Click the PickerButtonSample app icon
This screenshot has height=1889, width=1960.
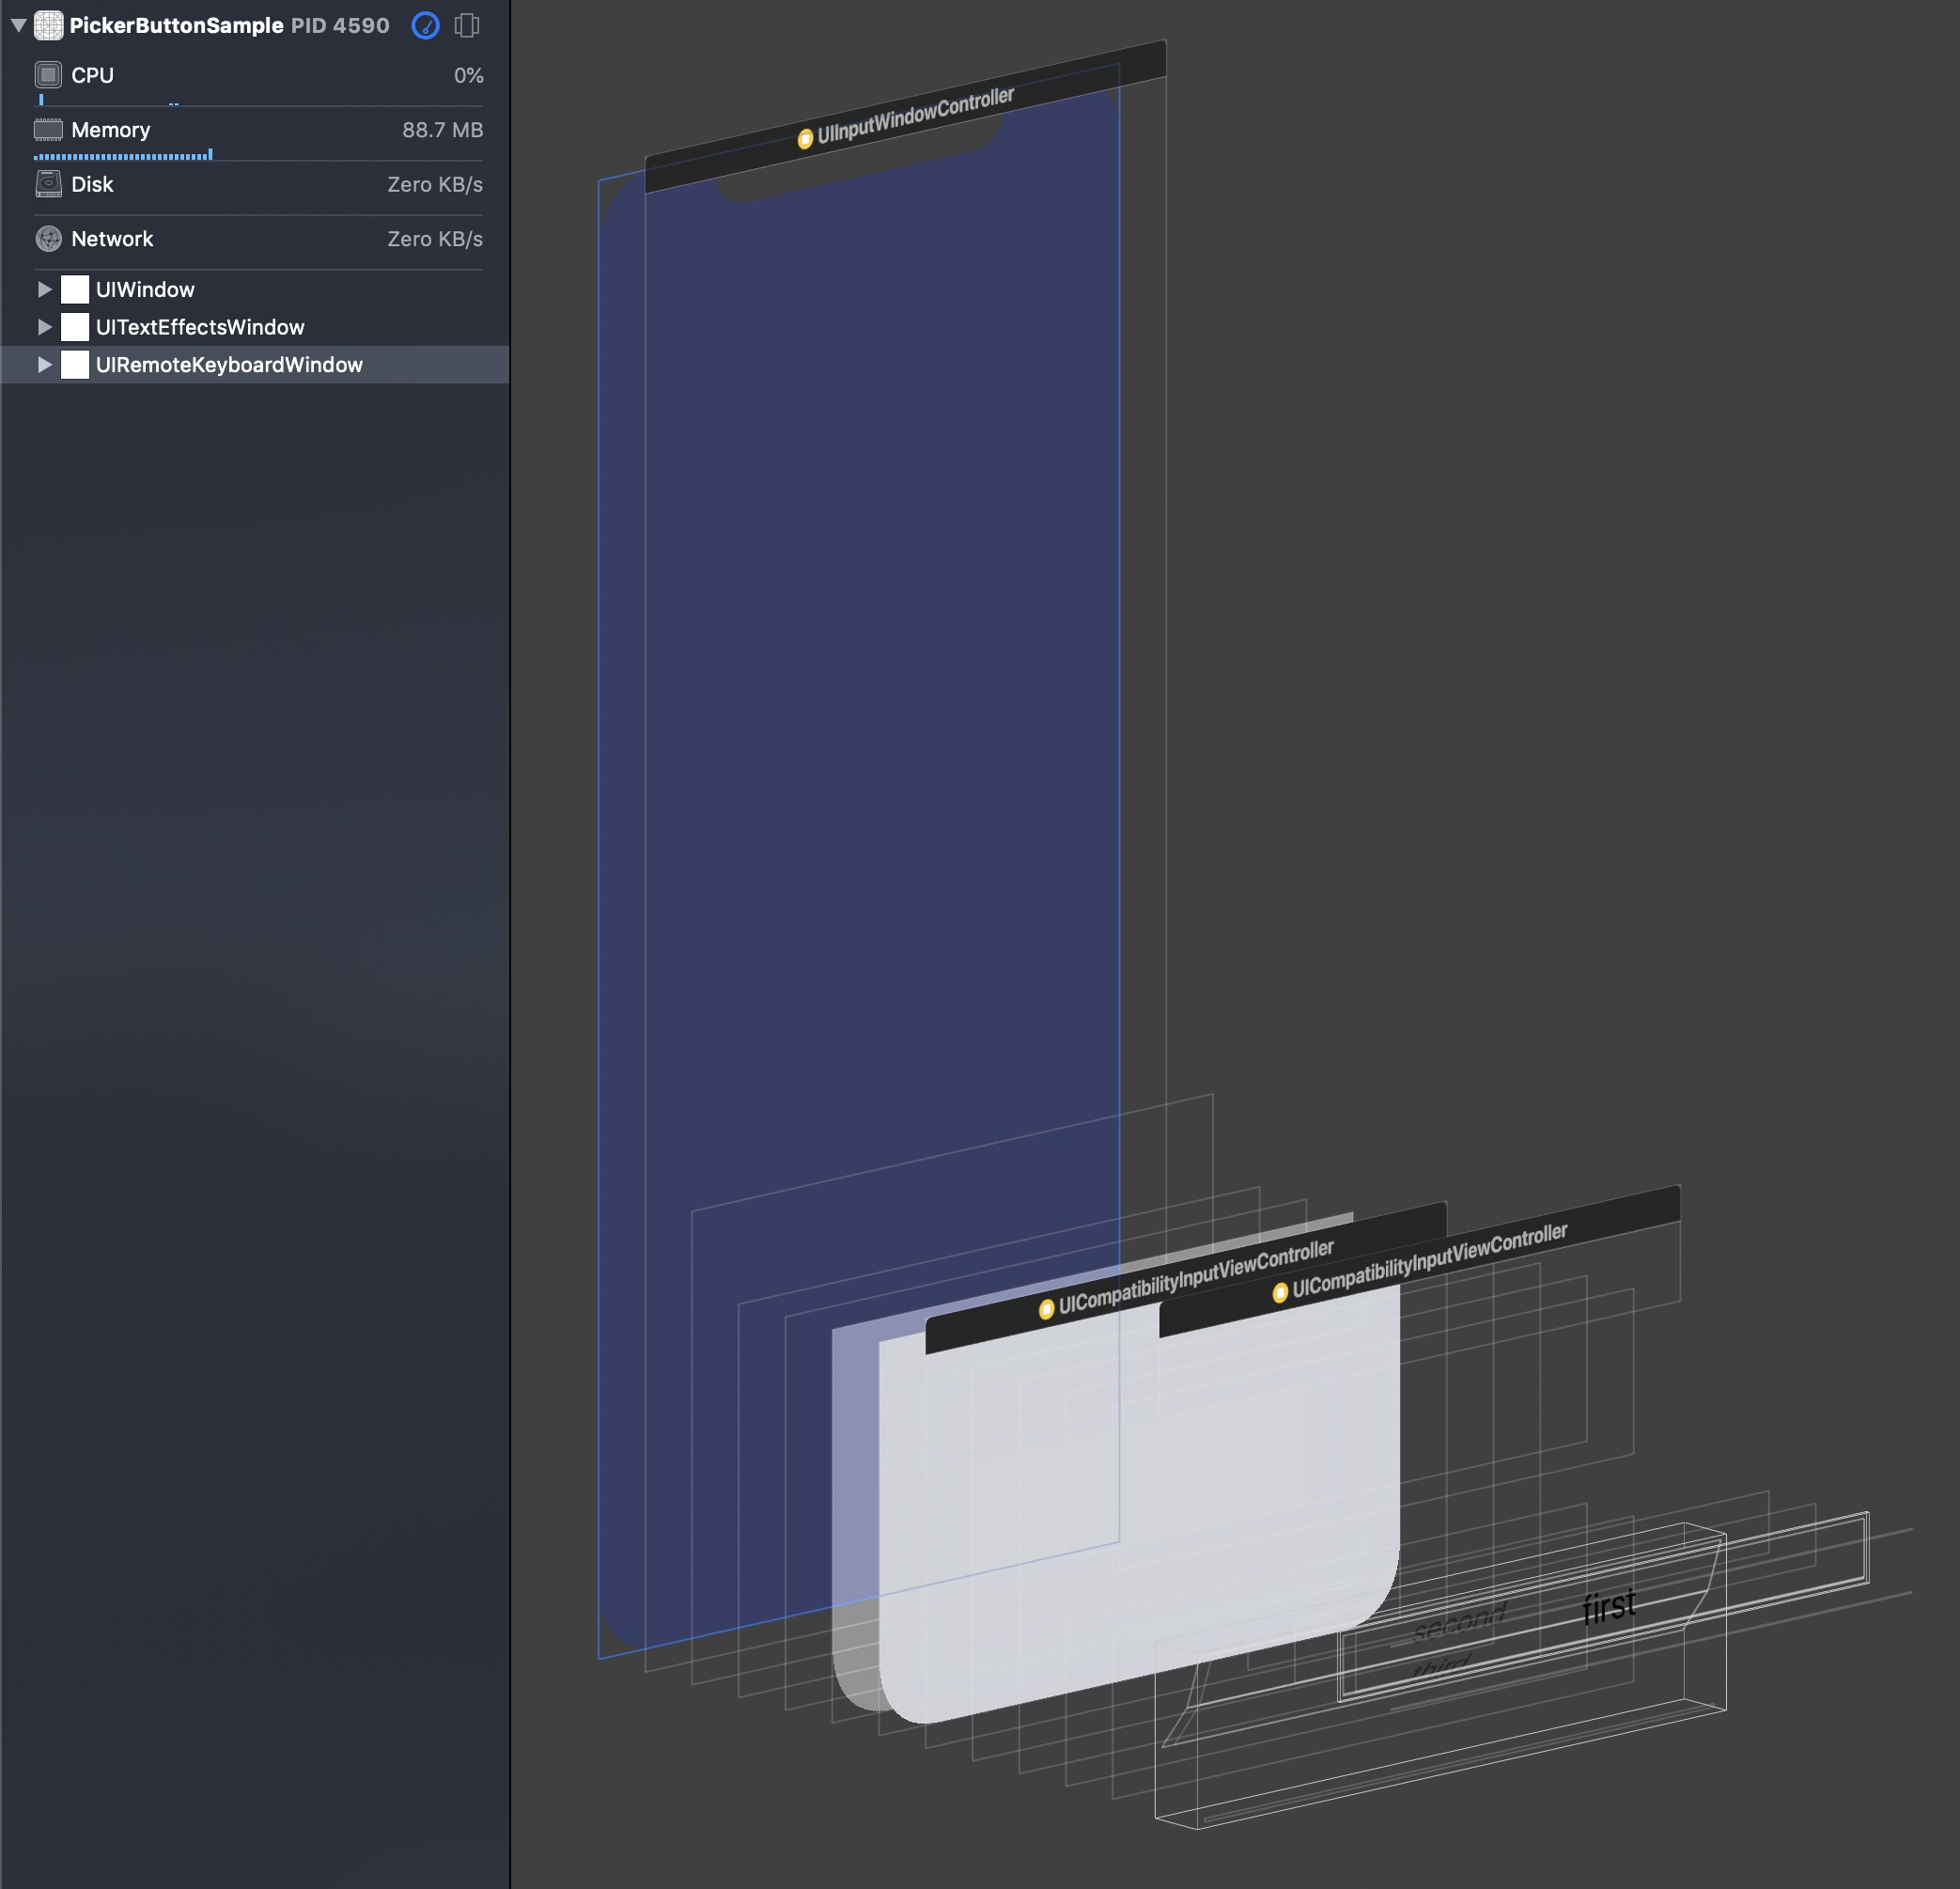click(48, 25)
